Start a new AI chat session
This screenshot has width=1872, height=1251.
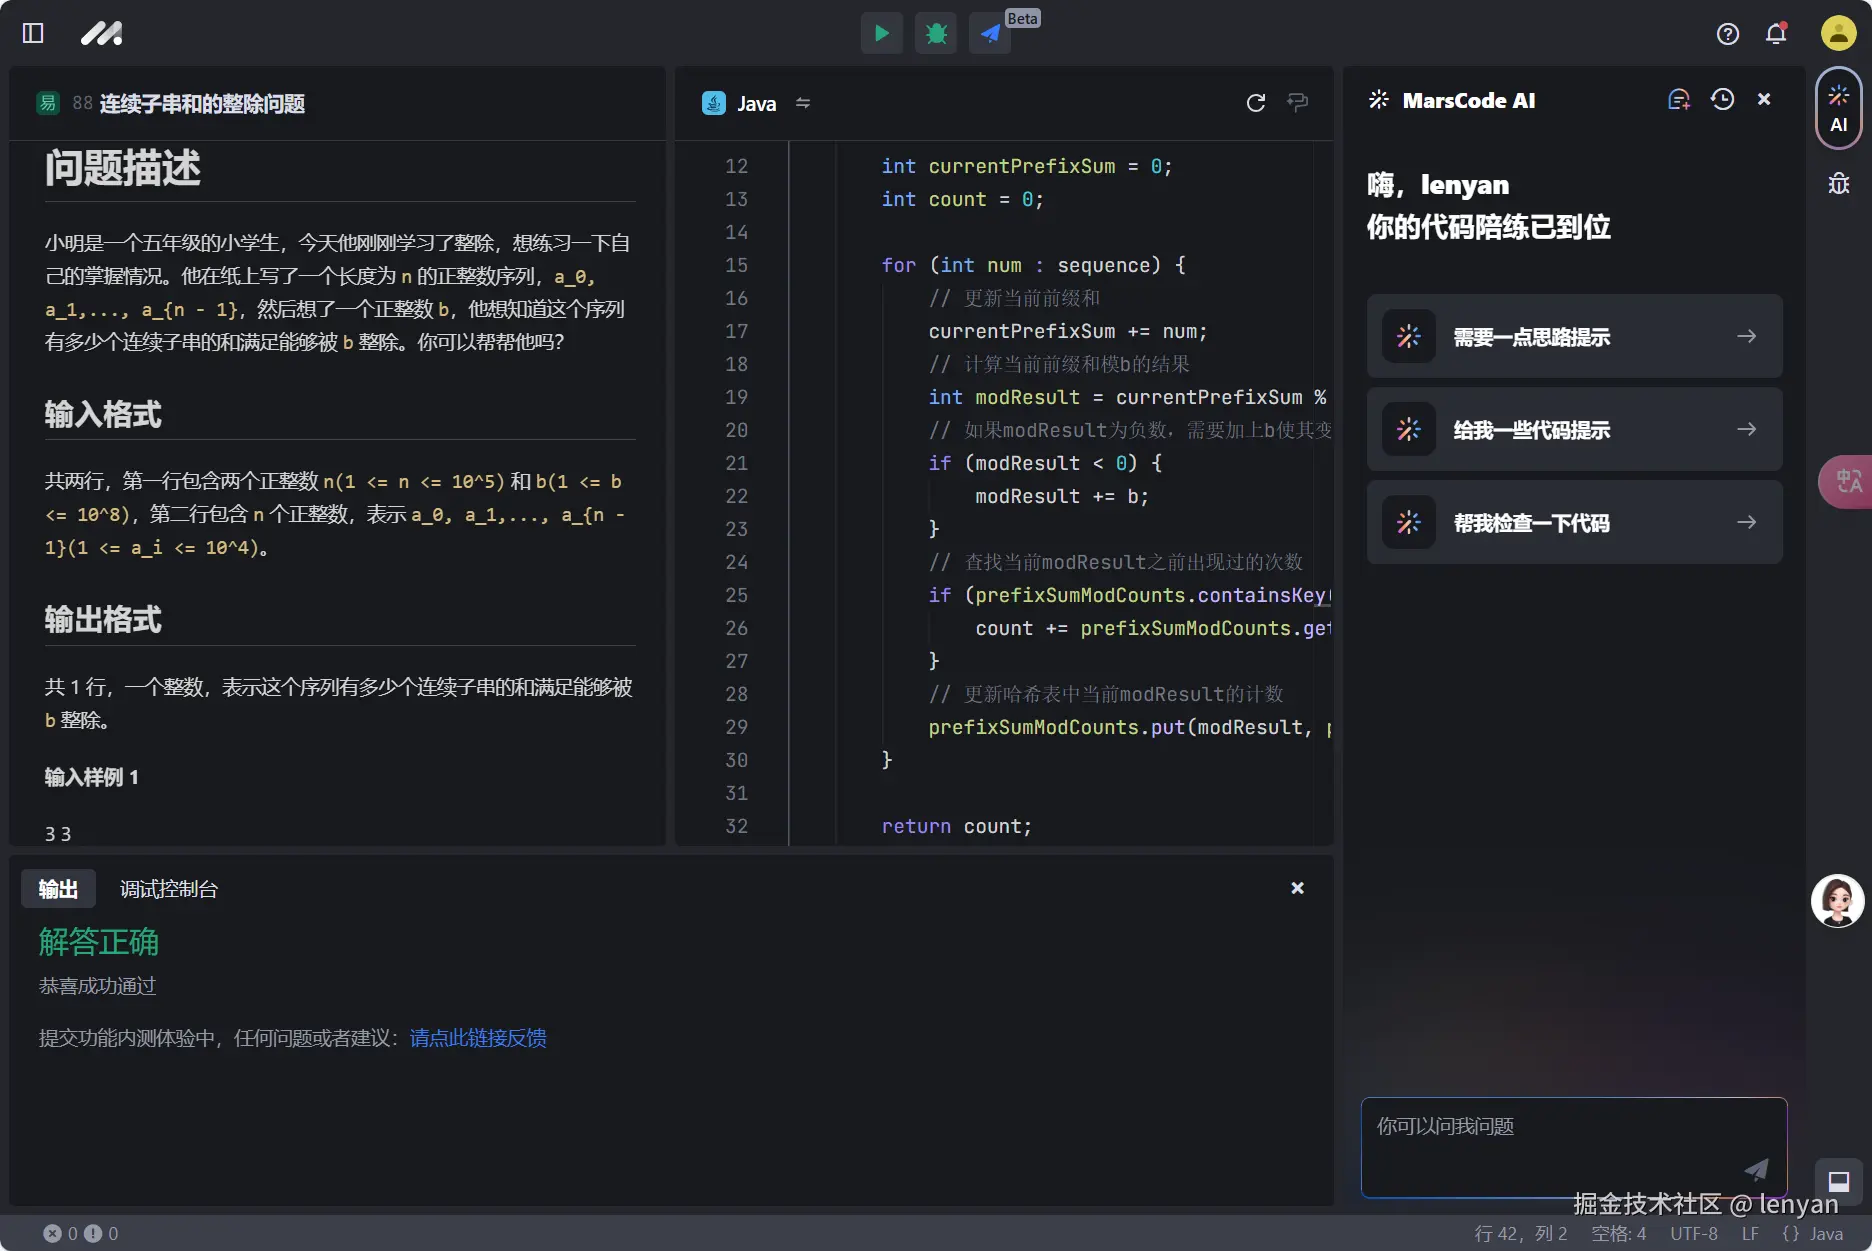1679,100
